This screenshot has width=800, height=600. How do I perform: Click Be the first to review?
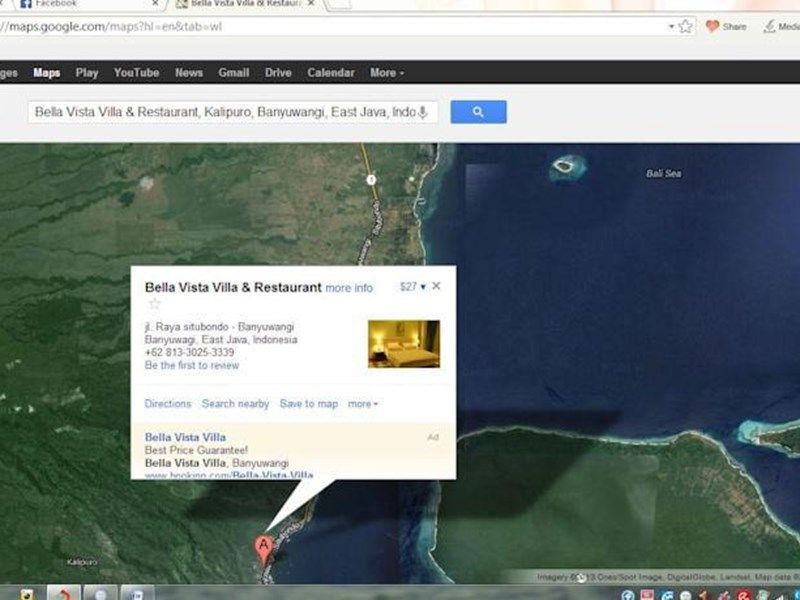pos(192,365)
